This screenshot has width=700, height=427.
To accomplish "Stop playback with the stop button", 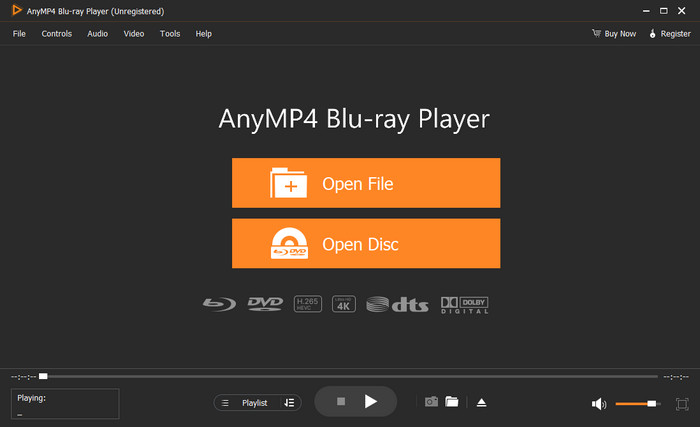I will (341, 402).
